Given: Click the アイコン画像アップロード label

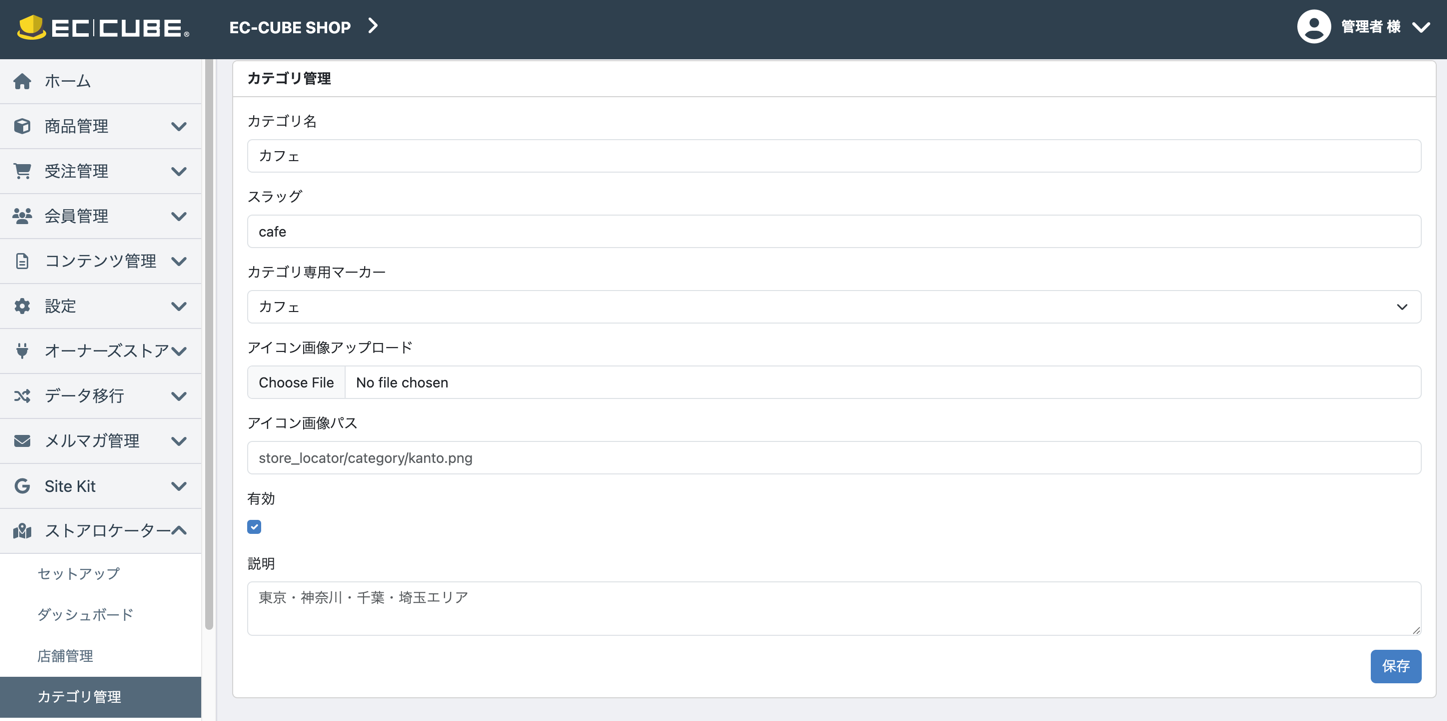Looking at the screenshot, I should tap(330, 347).
